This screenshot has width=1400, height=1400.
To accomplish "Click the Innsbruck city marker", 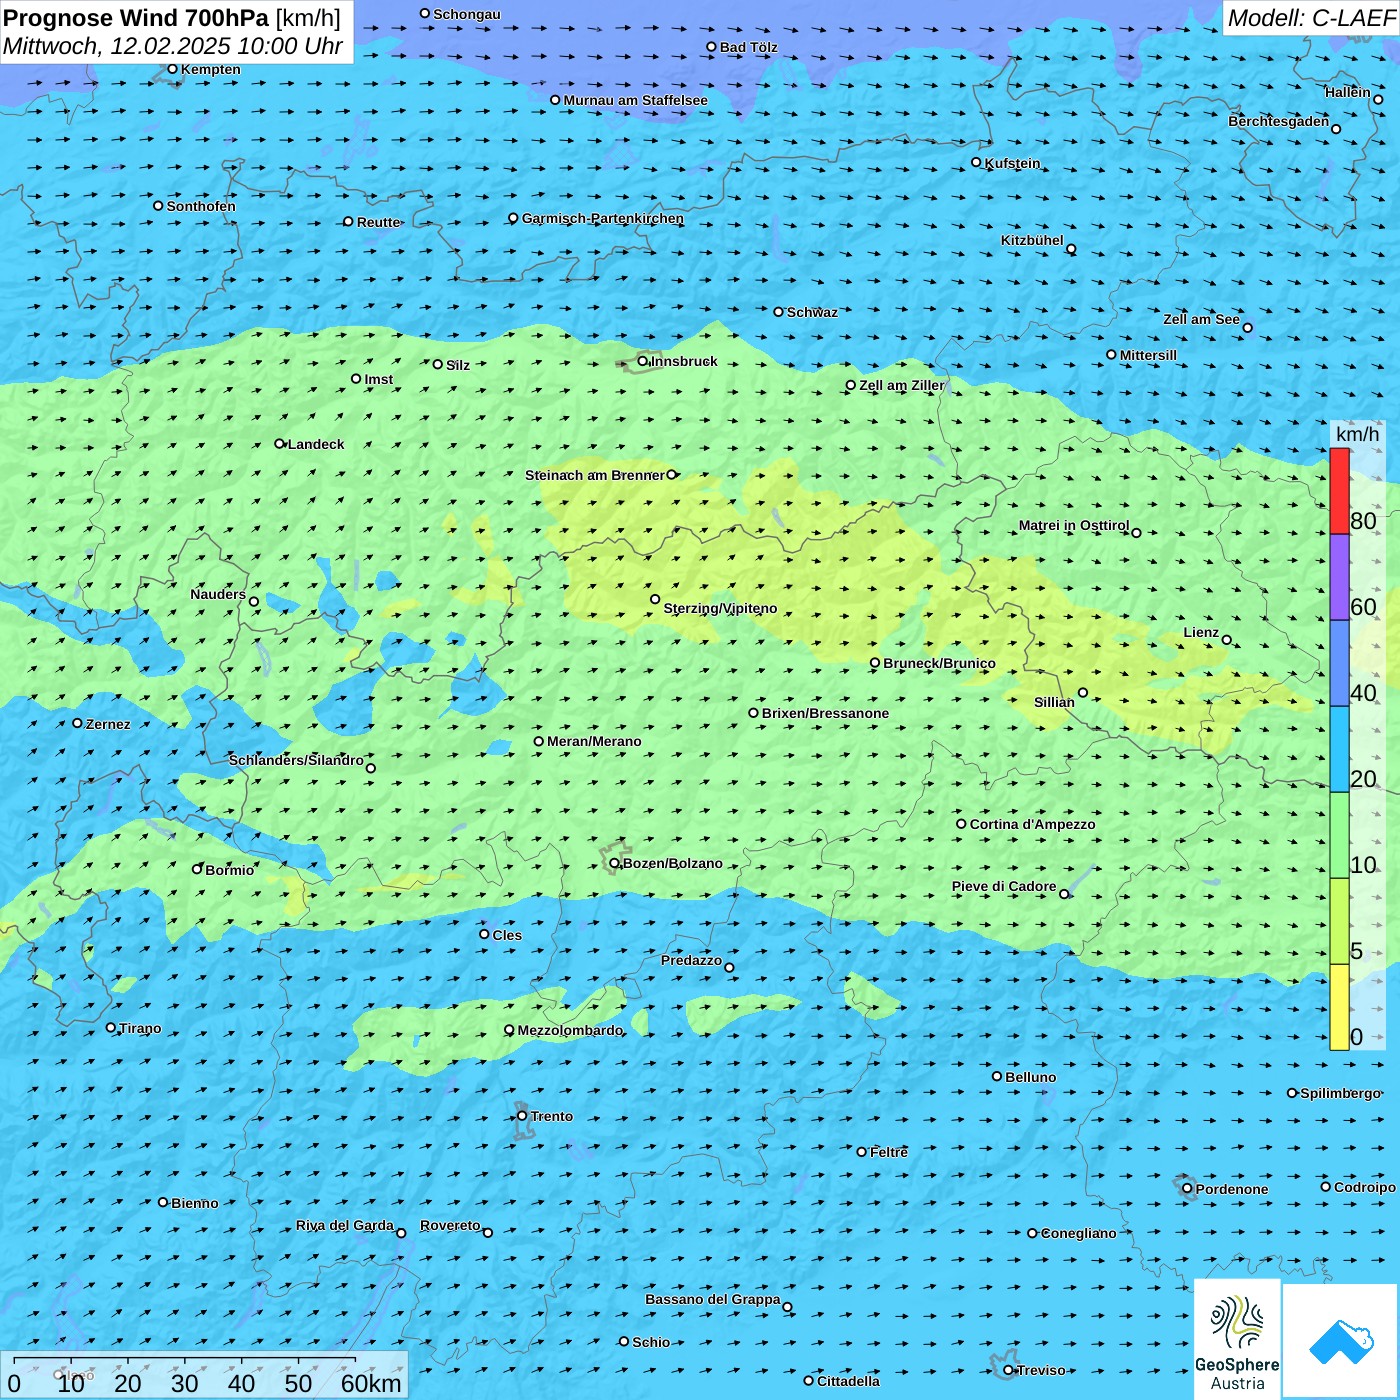I will 643,361.
